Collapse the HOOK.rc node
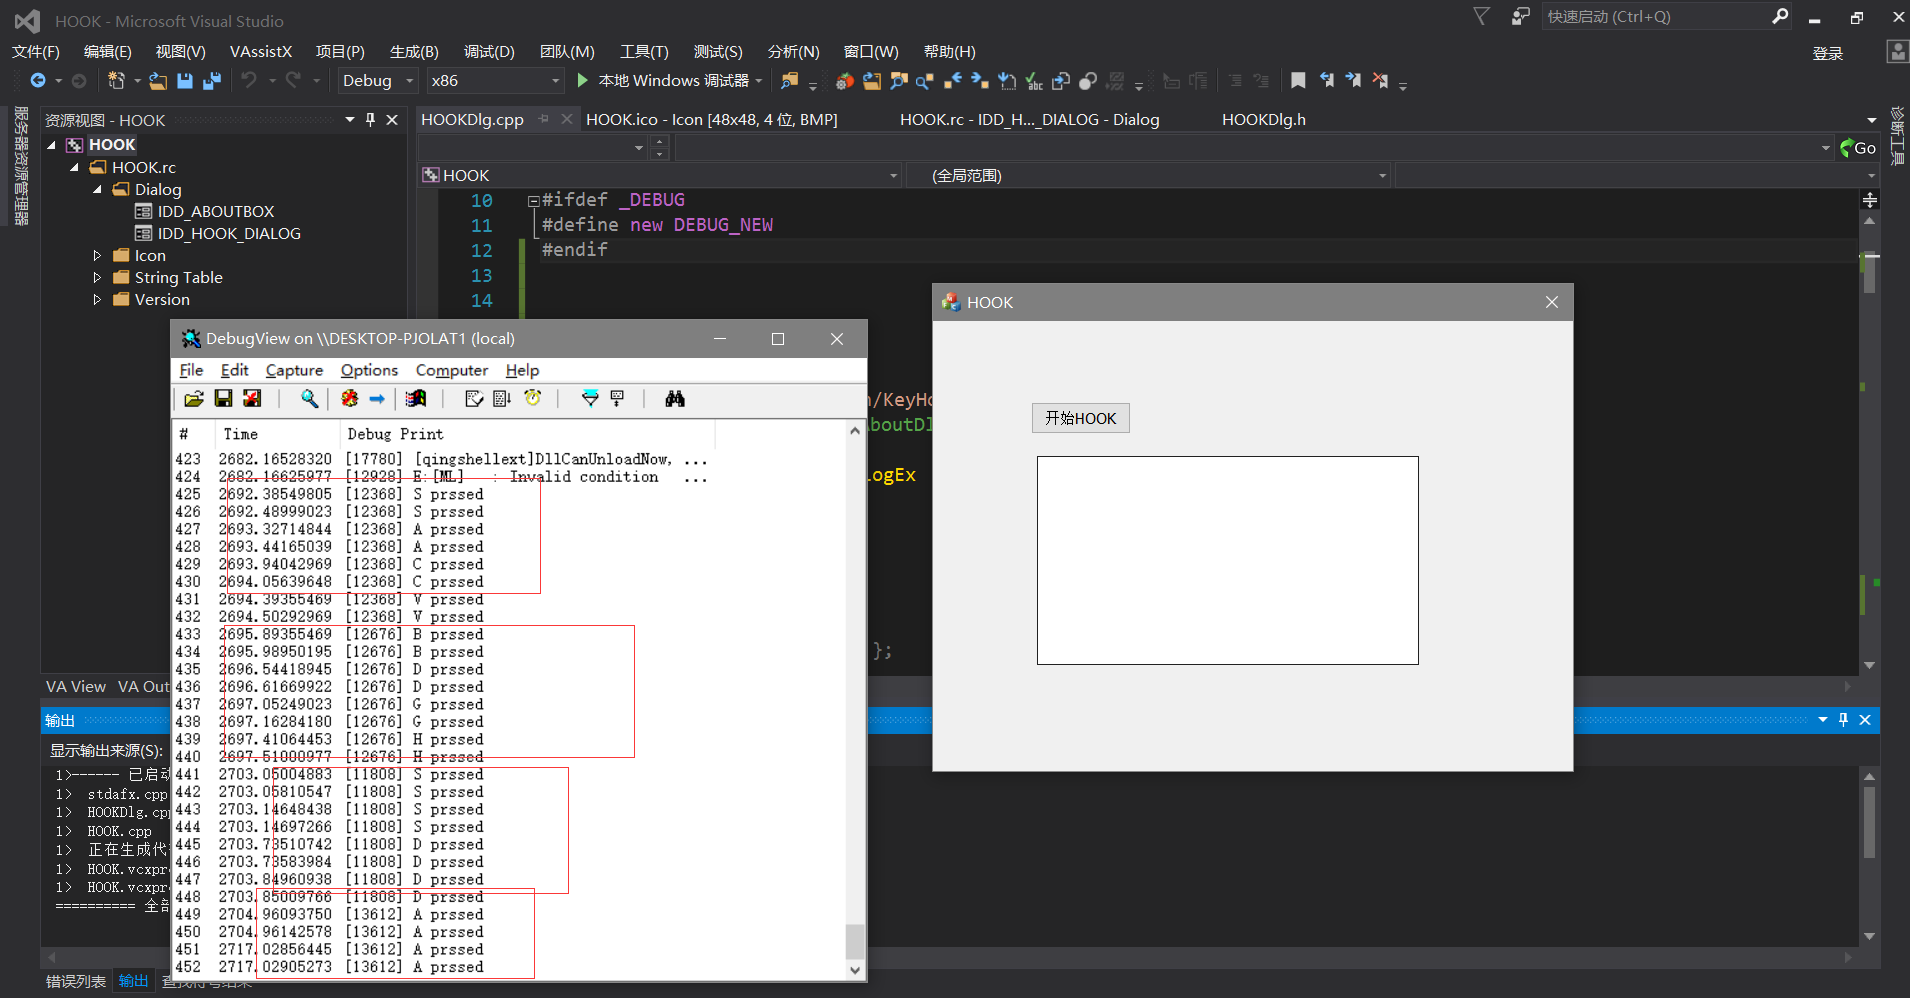Image resolution: width=1910 pixels, height=998 pixels. pos(74,168)
